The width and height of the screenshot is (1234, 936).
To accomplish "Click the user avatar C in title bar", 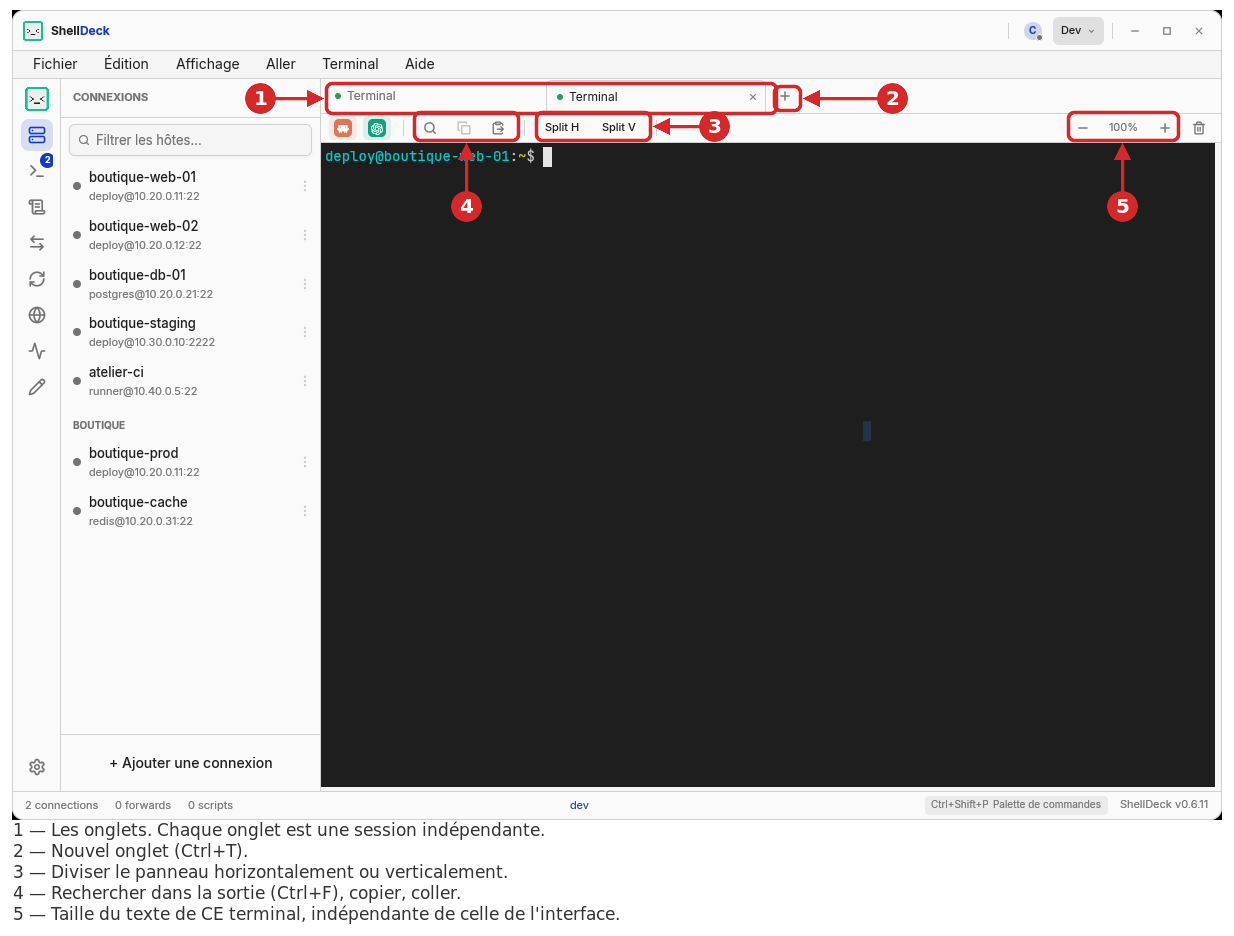I will (1033, 31).
